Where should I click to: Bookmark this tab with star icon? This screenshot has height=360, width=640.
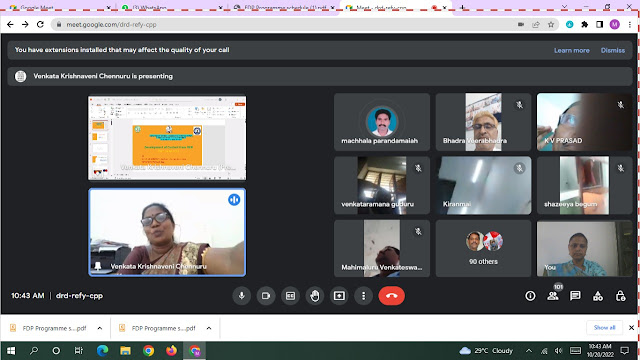(551, 24)
